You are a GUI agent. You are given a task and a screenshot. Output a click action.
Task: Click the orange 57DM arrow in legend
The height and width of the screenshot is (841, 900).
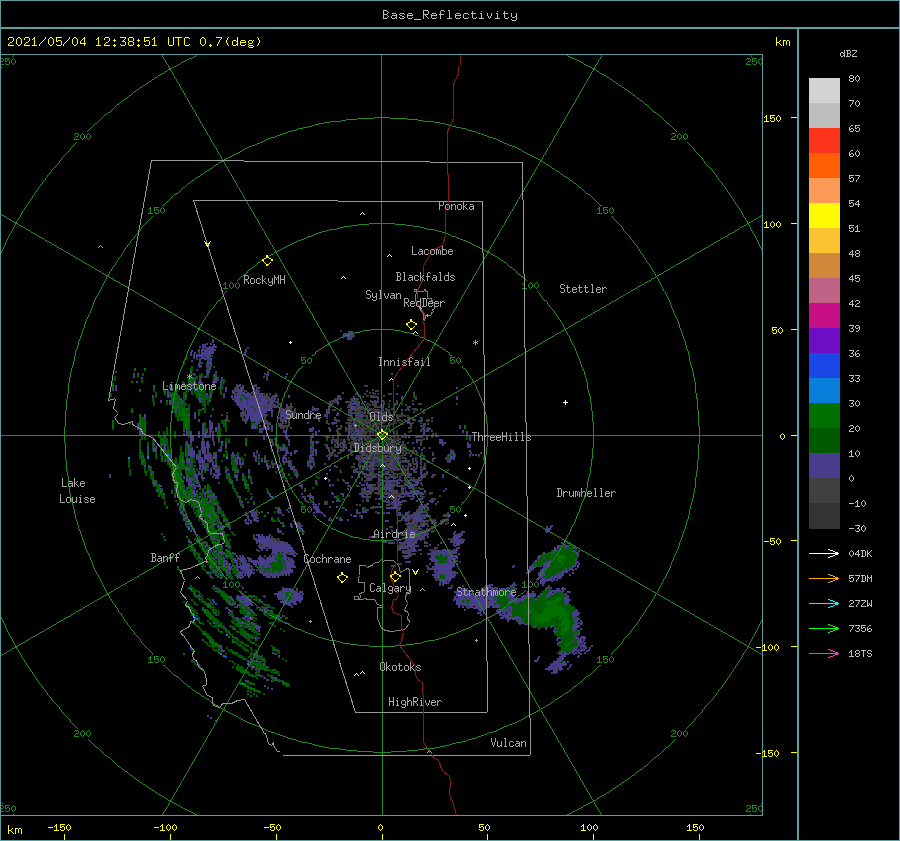pos(824,579)
